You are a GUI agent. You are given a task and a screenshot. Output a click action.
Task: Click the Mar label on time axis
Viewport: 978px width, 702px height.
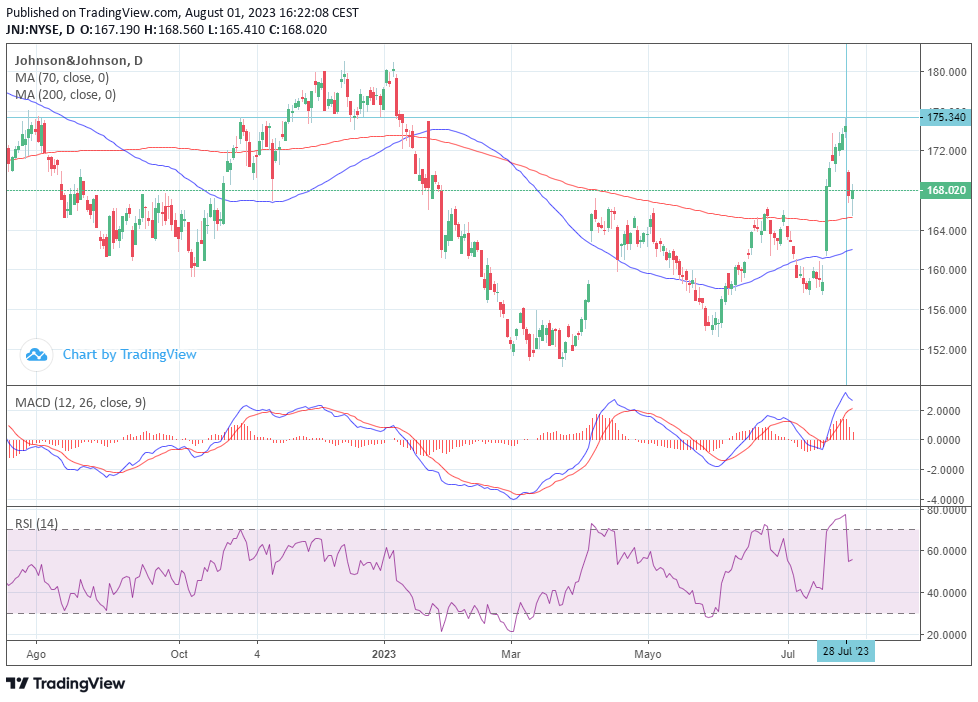coord(511,654)
